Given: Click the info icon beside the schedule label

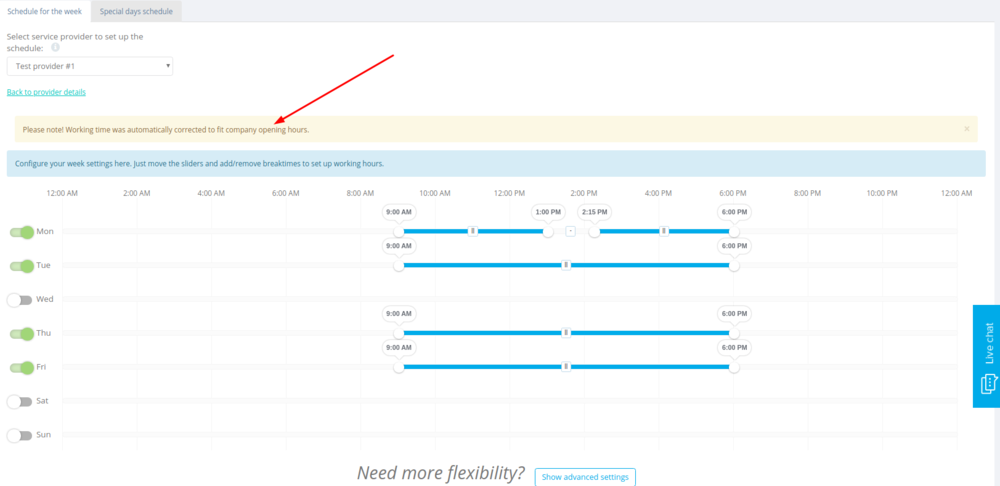Looking at the screenshot, I should tap(56, 47).
